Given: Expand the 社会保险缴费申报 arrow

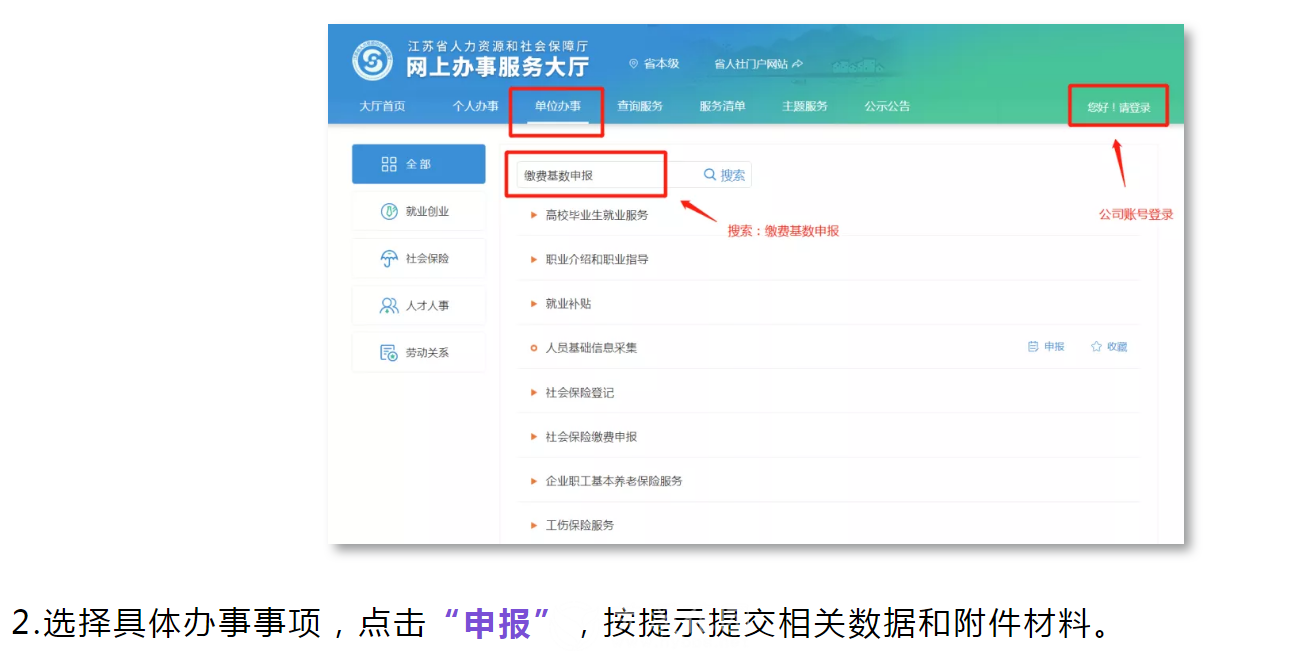Looking at the screenshot, I should [x=534, y=436].
